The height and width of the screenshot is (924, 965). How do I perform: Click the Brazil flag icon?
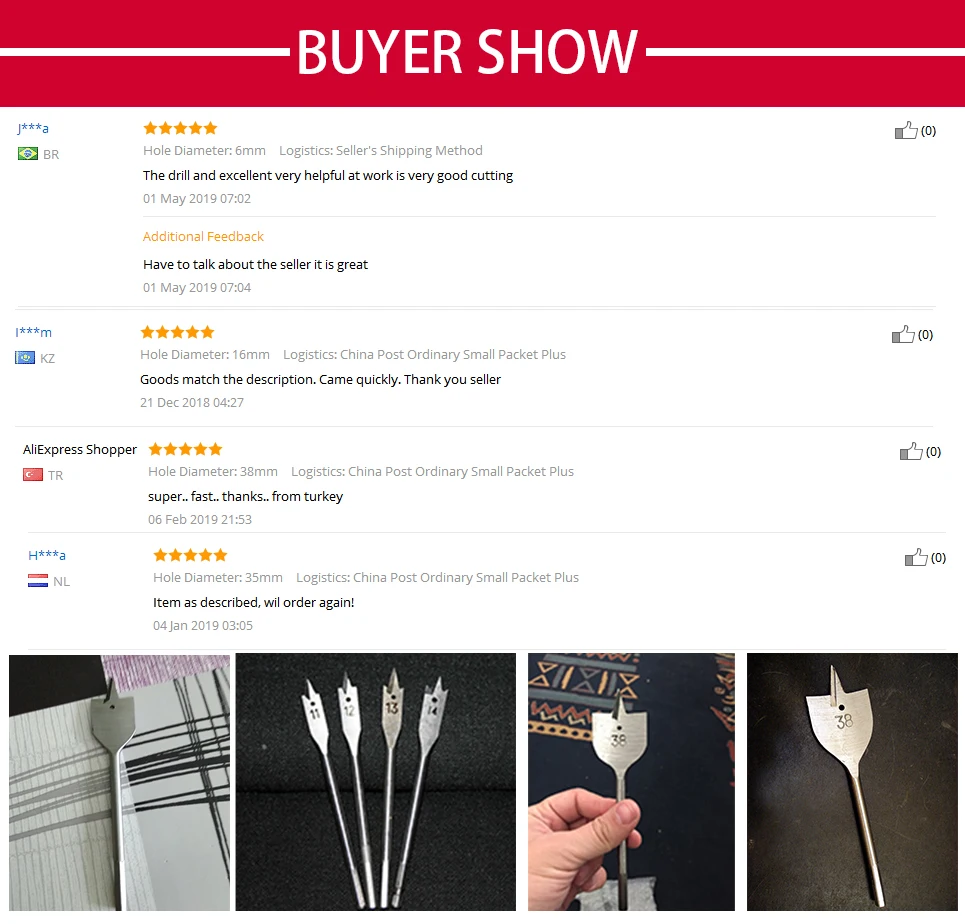coord(28,154)
